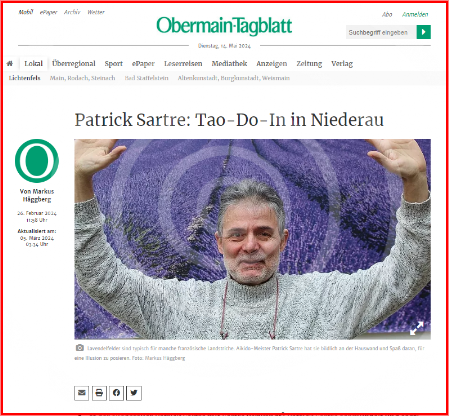Screen dimensions: 449x416
Task: Open the Wetter link at top
Action: pos(96,12)
